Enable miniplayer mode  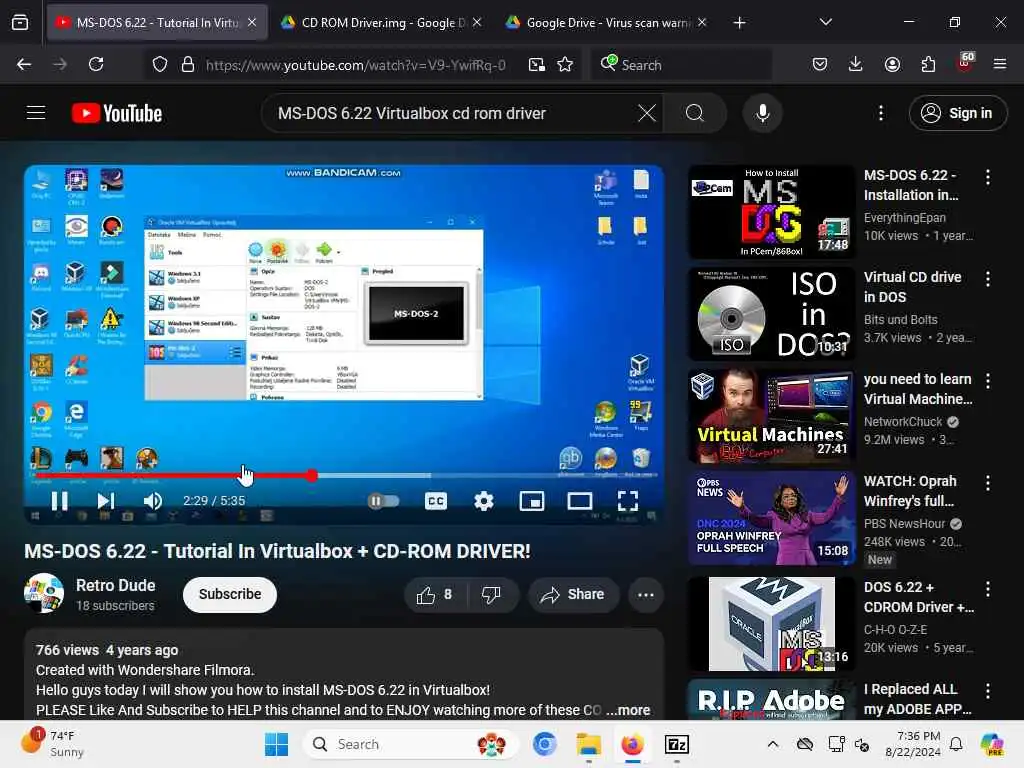click(x=532, y=501)
